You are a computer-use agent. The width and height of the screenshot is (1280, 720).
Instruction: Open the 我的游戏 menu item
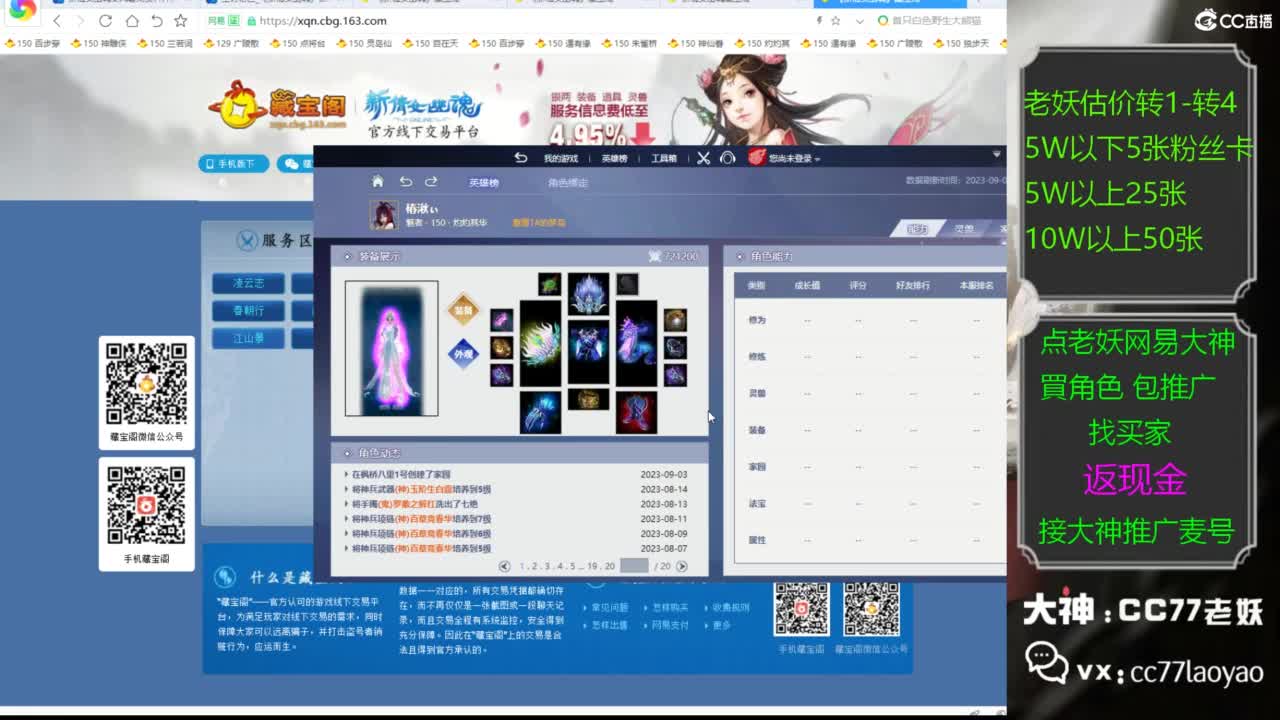(559, 157)
